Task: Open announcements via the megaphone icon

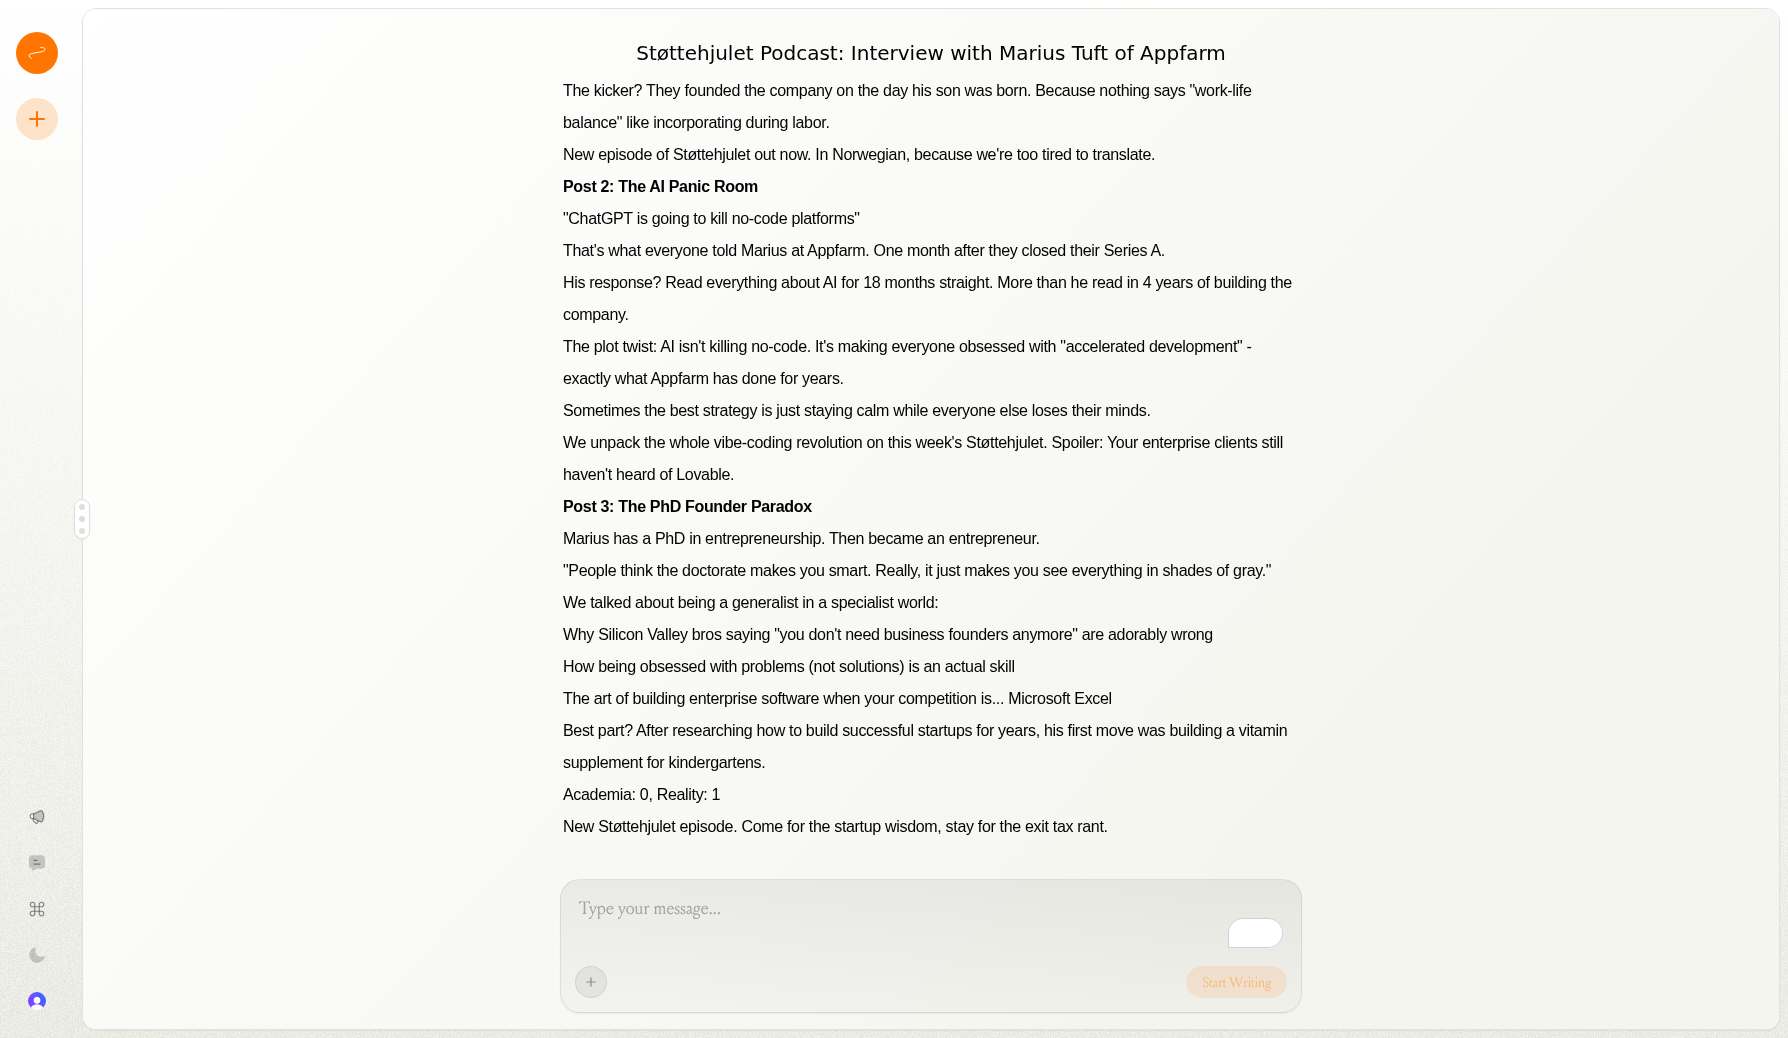Action: tap(37, 817)
